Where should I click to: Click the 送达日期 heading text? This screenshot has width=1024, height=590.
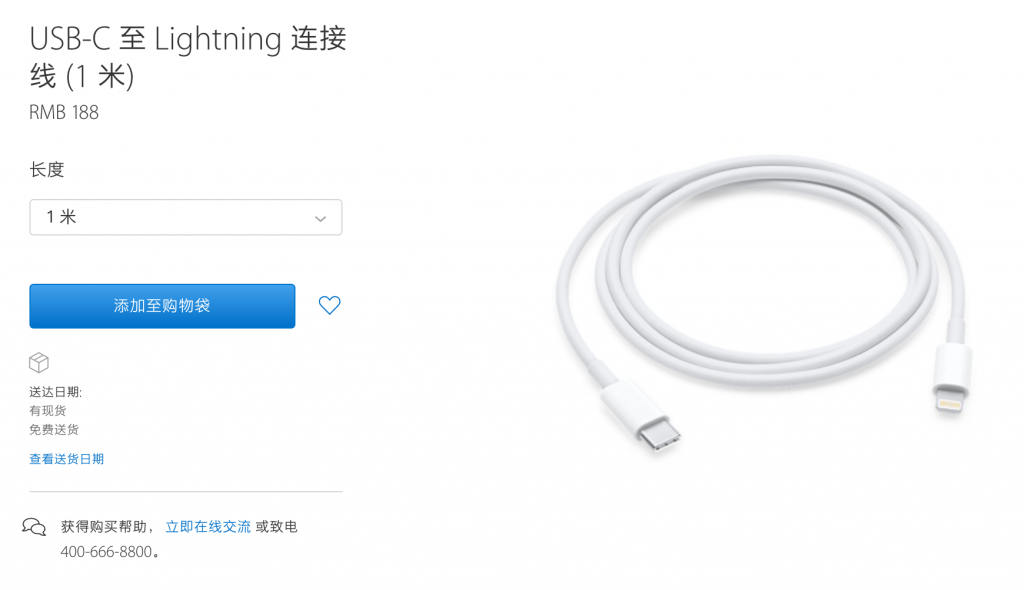click(x=56, y=392)
